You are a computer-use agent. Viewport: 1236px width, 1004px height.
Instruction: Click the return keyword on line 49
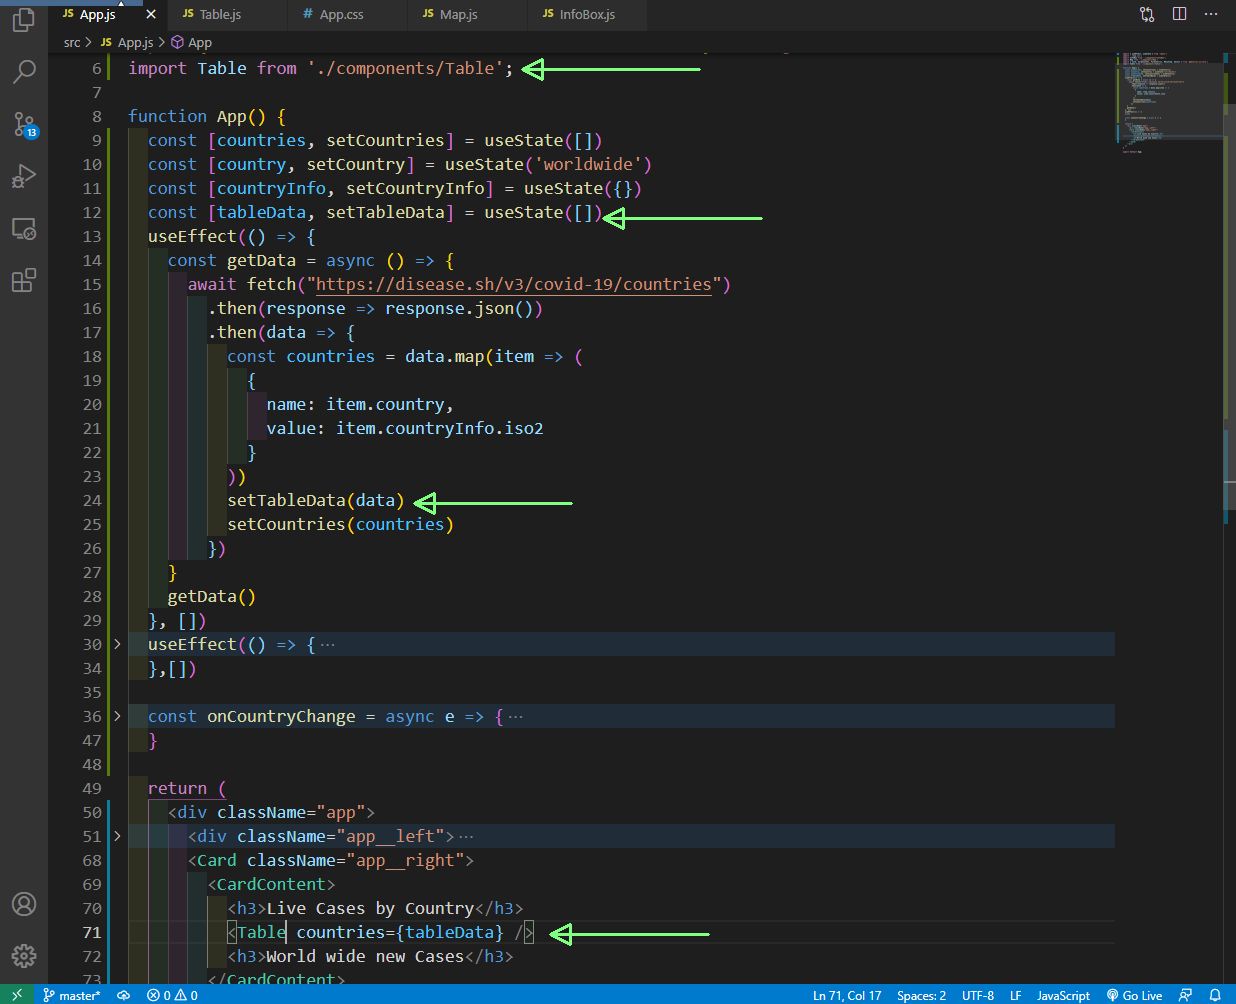pos(177,788)
